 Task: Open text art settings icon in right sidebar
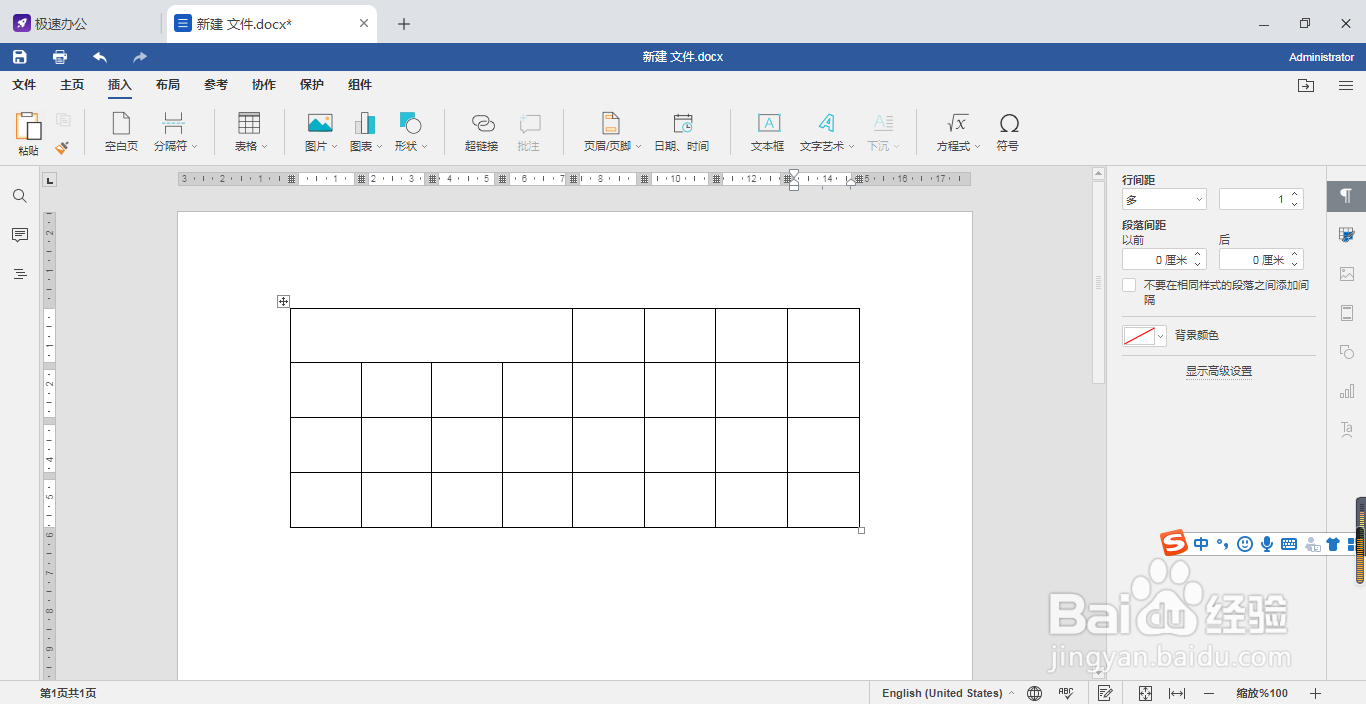pyautogui.click(x=1346, y=429)
